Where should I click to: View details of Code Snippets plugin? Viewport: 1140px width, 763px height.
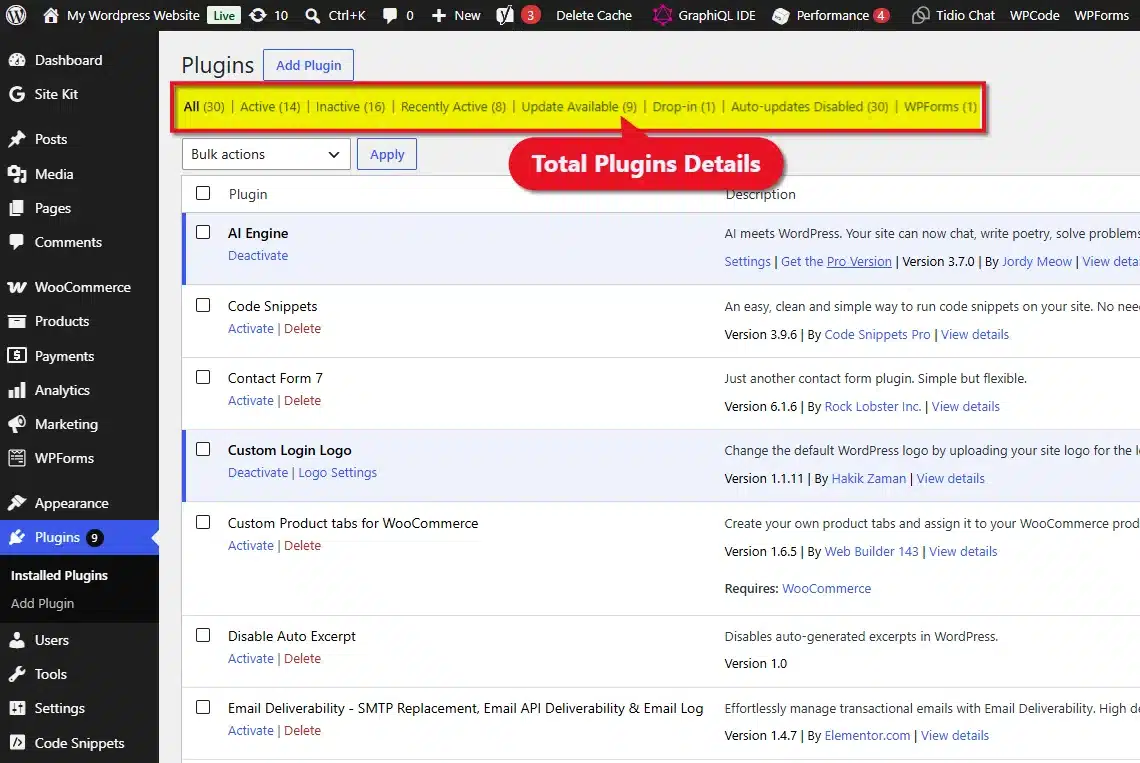point(975,335)
